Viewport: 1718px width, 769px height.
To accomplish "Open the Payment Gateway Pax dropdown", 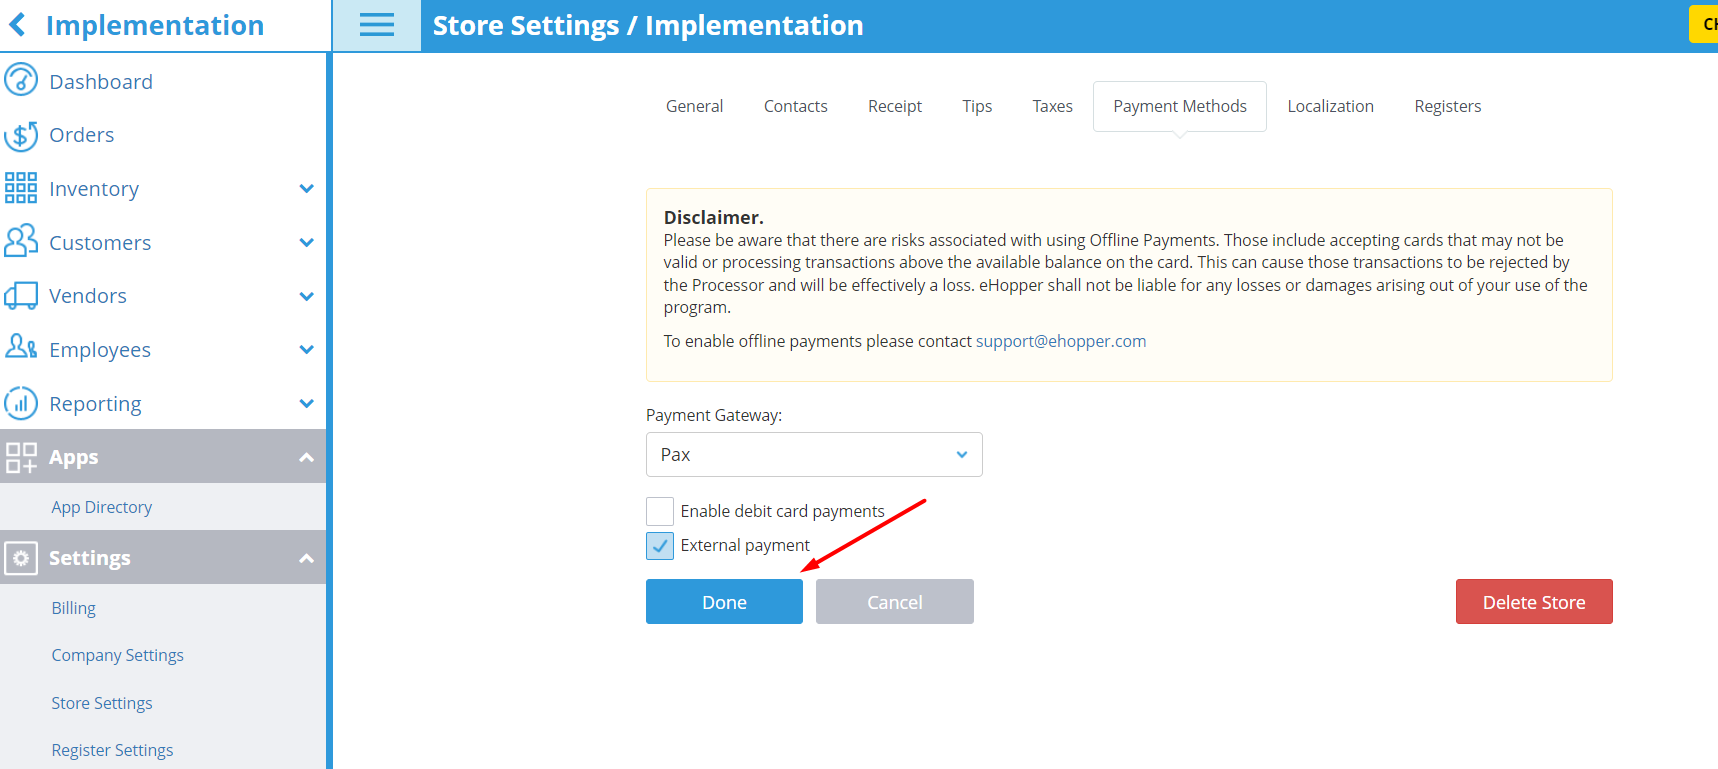I will [x=814, y=454].
